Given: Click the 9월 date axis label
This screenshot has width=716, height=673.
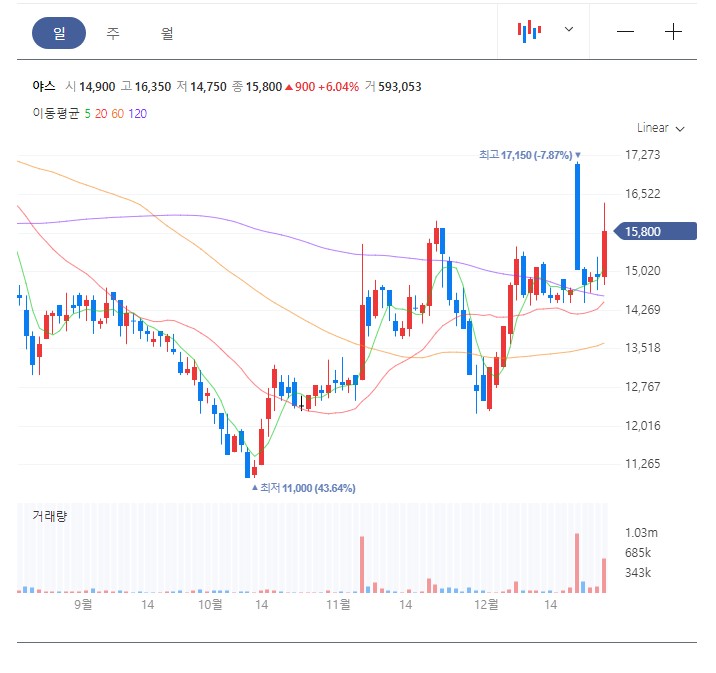Looking at the screenshot, I should tap(83, 605).
